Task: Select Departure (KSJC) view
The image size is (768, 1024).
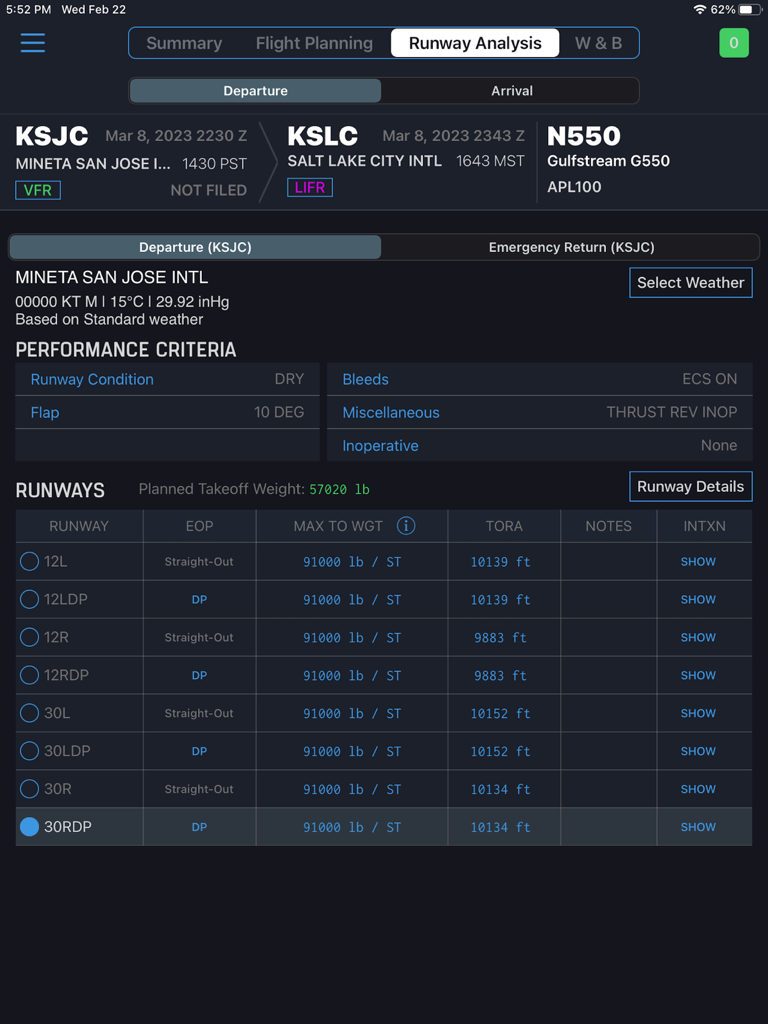Action: (195, 247)
